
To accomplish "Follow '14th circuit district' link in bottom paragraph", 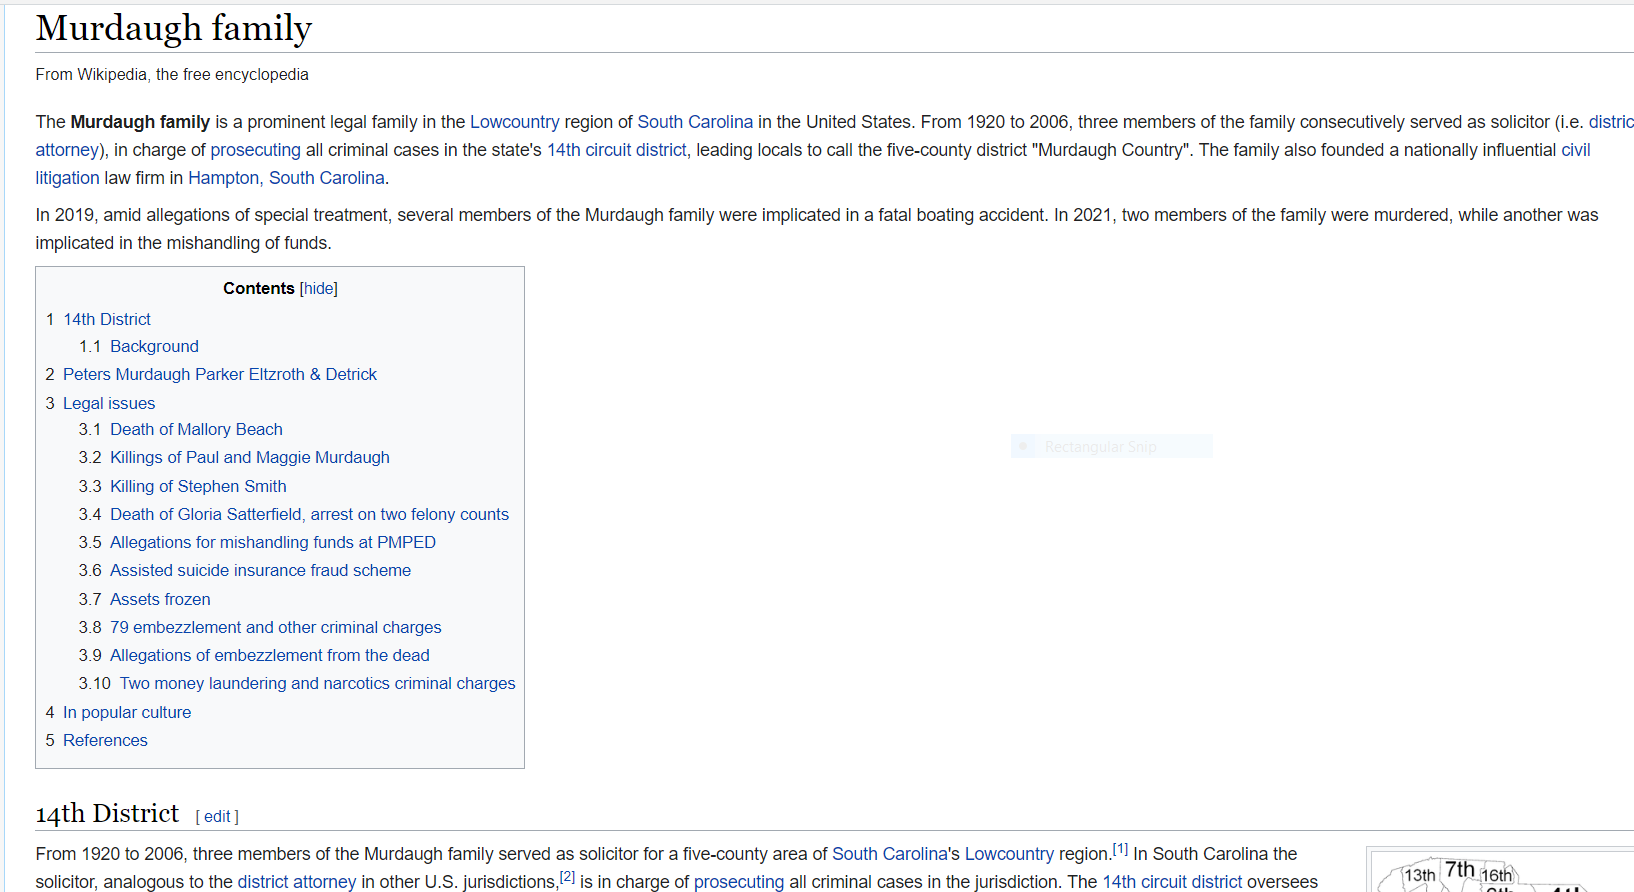I will pyautogui.click(x=1172, y=882).
